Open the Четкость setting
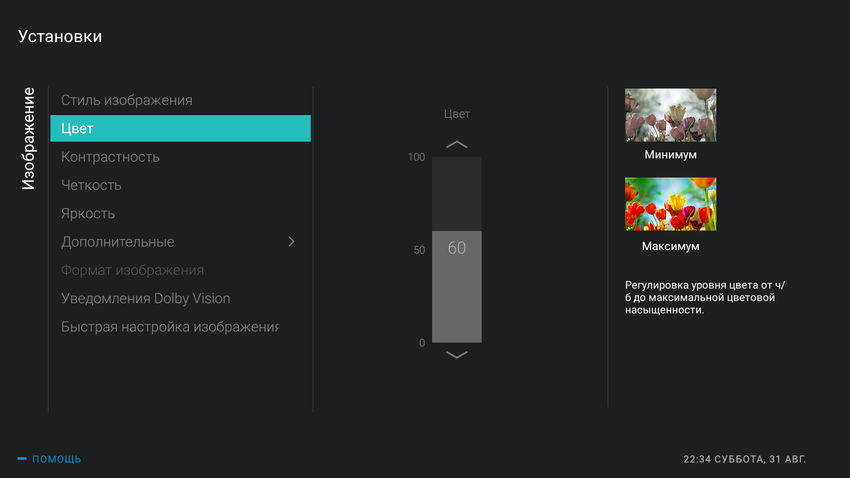850x478 pixels. coord(91,185)
